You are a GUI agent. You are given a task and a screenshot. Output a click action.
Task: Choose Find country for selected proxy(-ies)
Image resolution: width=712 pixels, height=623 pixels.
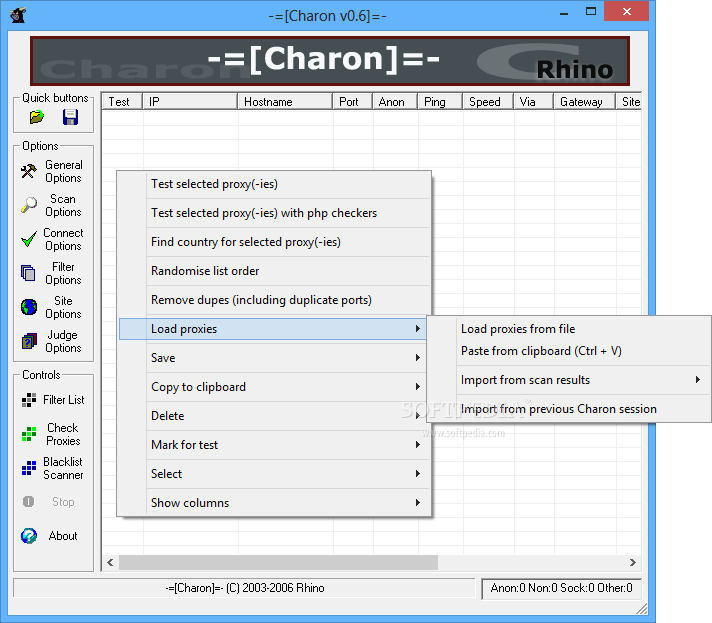point(274,242)
